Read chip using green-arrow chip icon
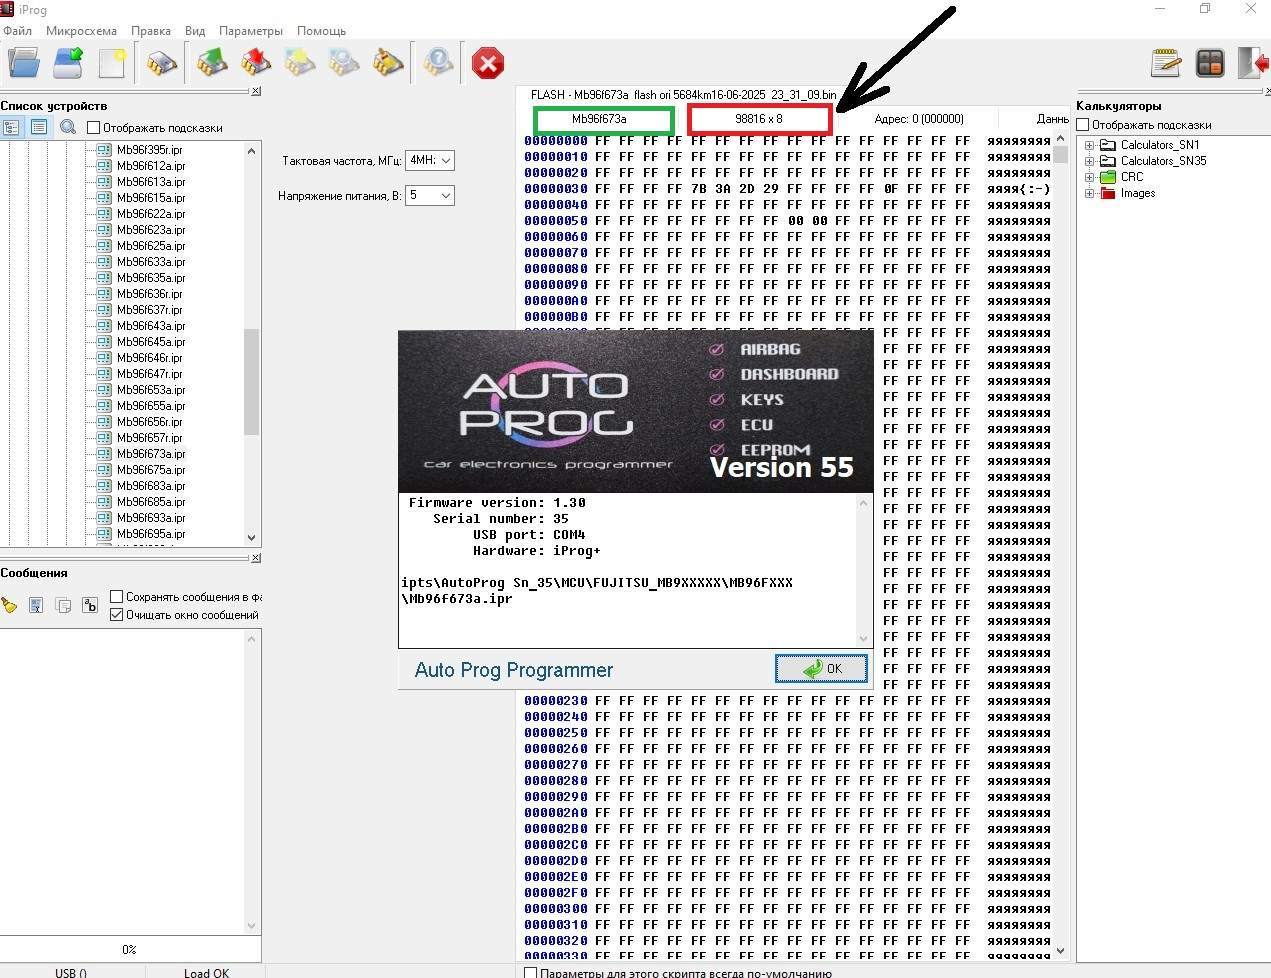1271x978 pixels. pyautogui.click(x=211, y=64)
